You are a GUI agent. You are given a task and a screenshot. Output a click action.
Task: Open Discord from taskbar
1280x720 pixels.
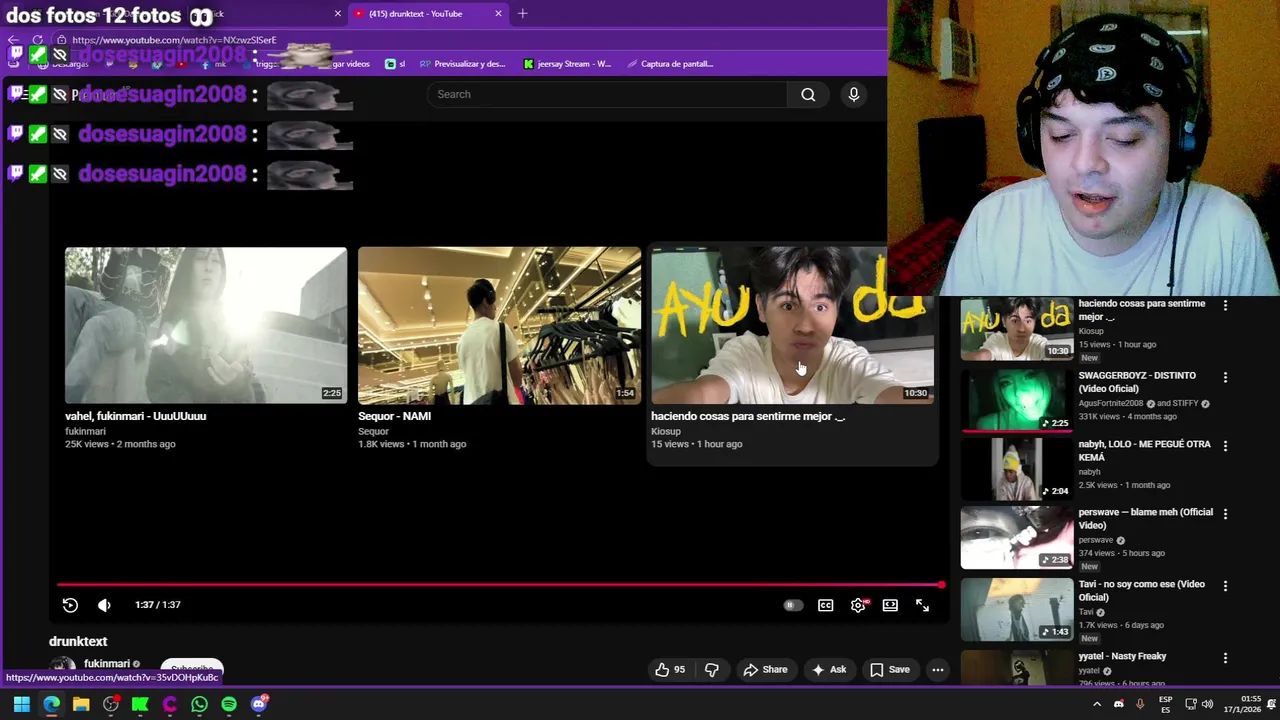pyautogui.click(x=259, y=704)
